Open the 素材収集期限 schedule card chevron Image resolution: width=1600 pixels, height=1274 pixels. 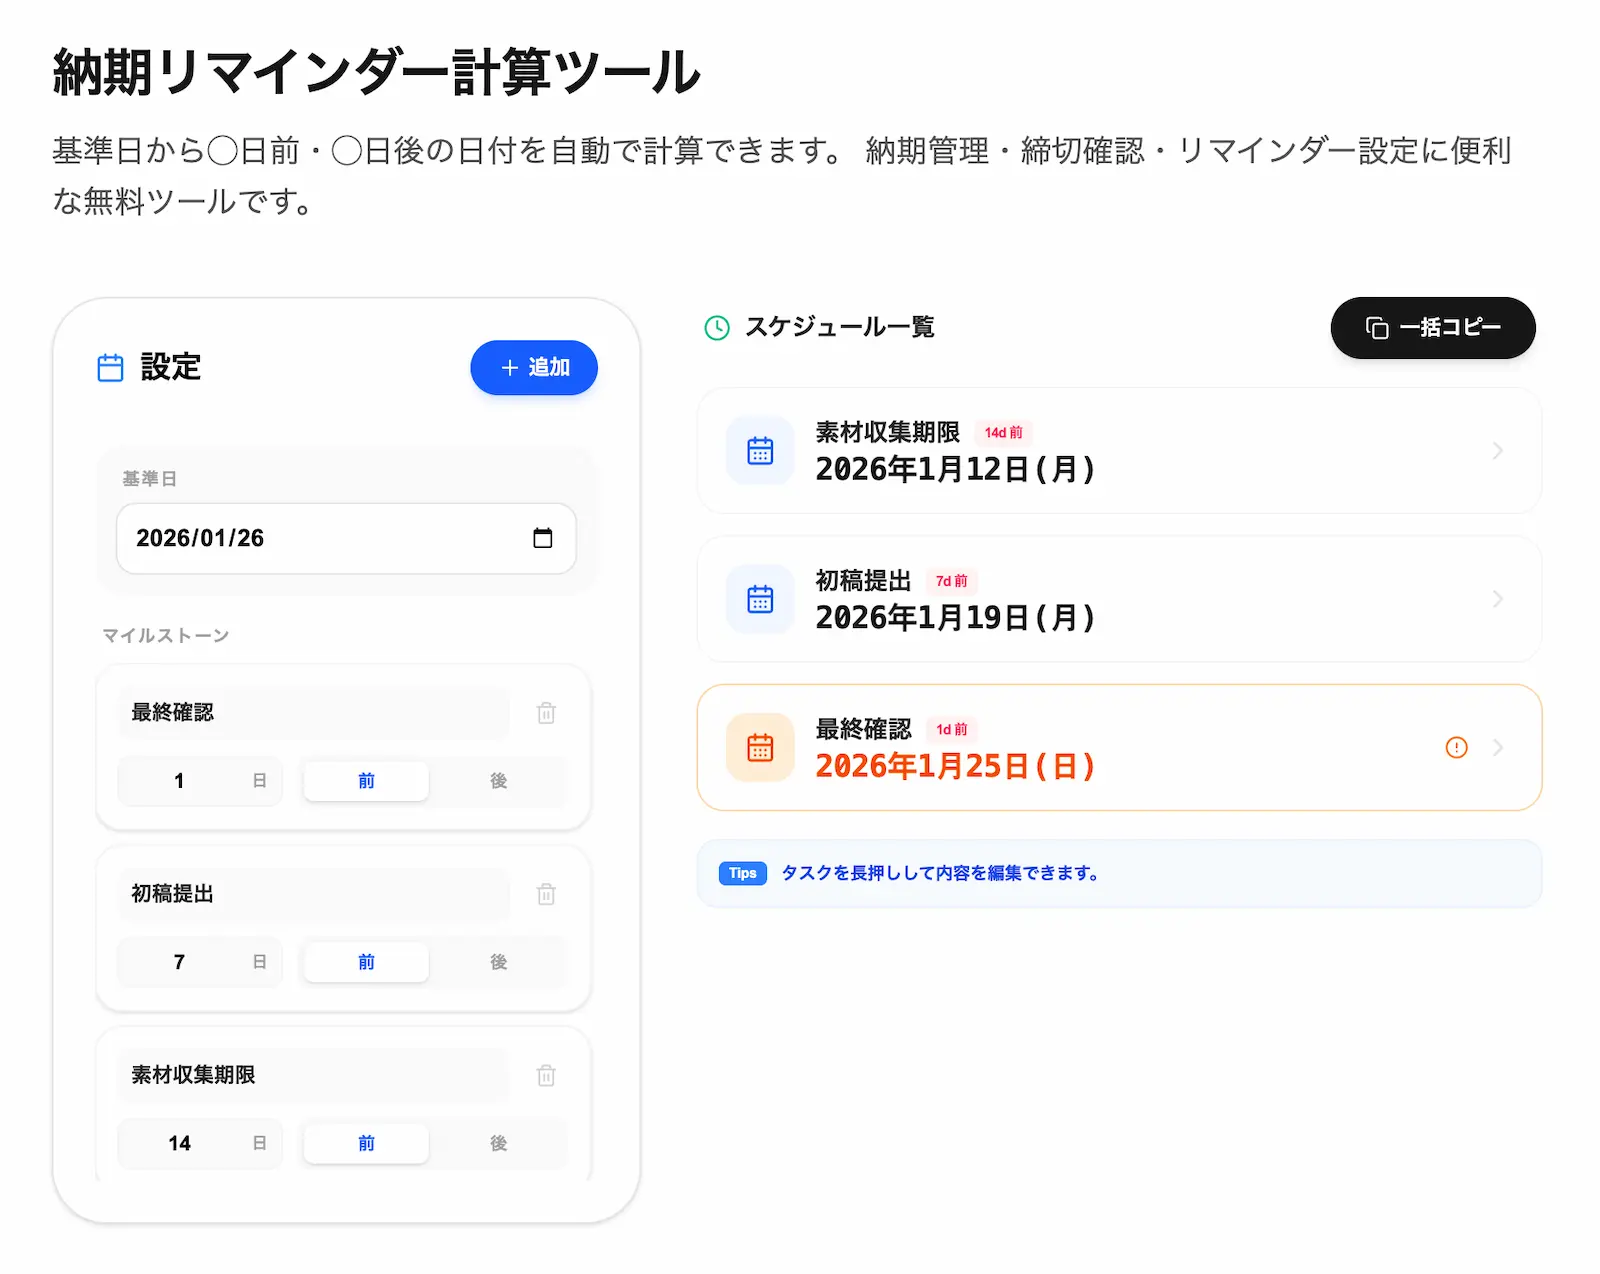(x=1497, y=451)
